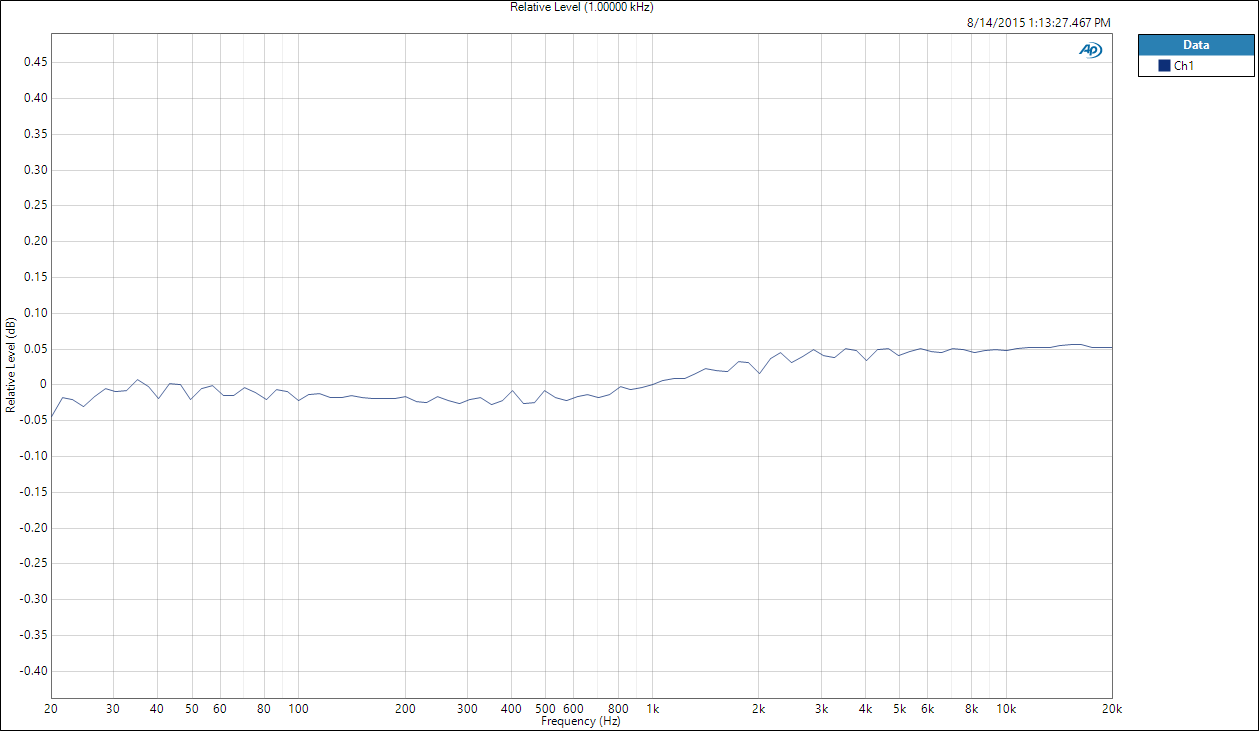Click the Frequency (Hz) axis label
1259x731 pixels.
[x=580, y=720]
